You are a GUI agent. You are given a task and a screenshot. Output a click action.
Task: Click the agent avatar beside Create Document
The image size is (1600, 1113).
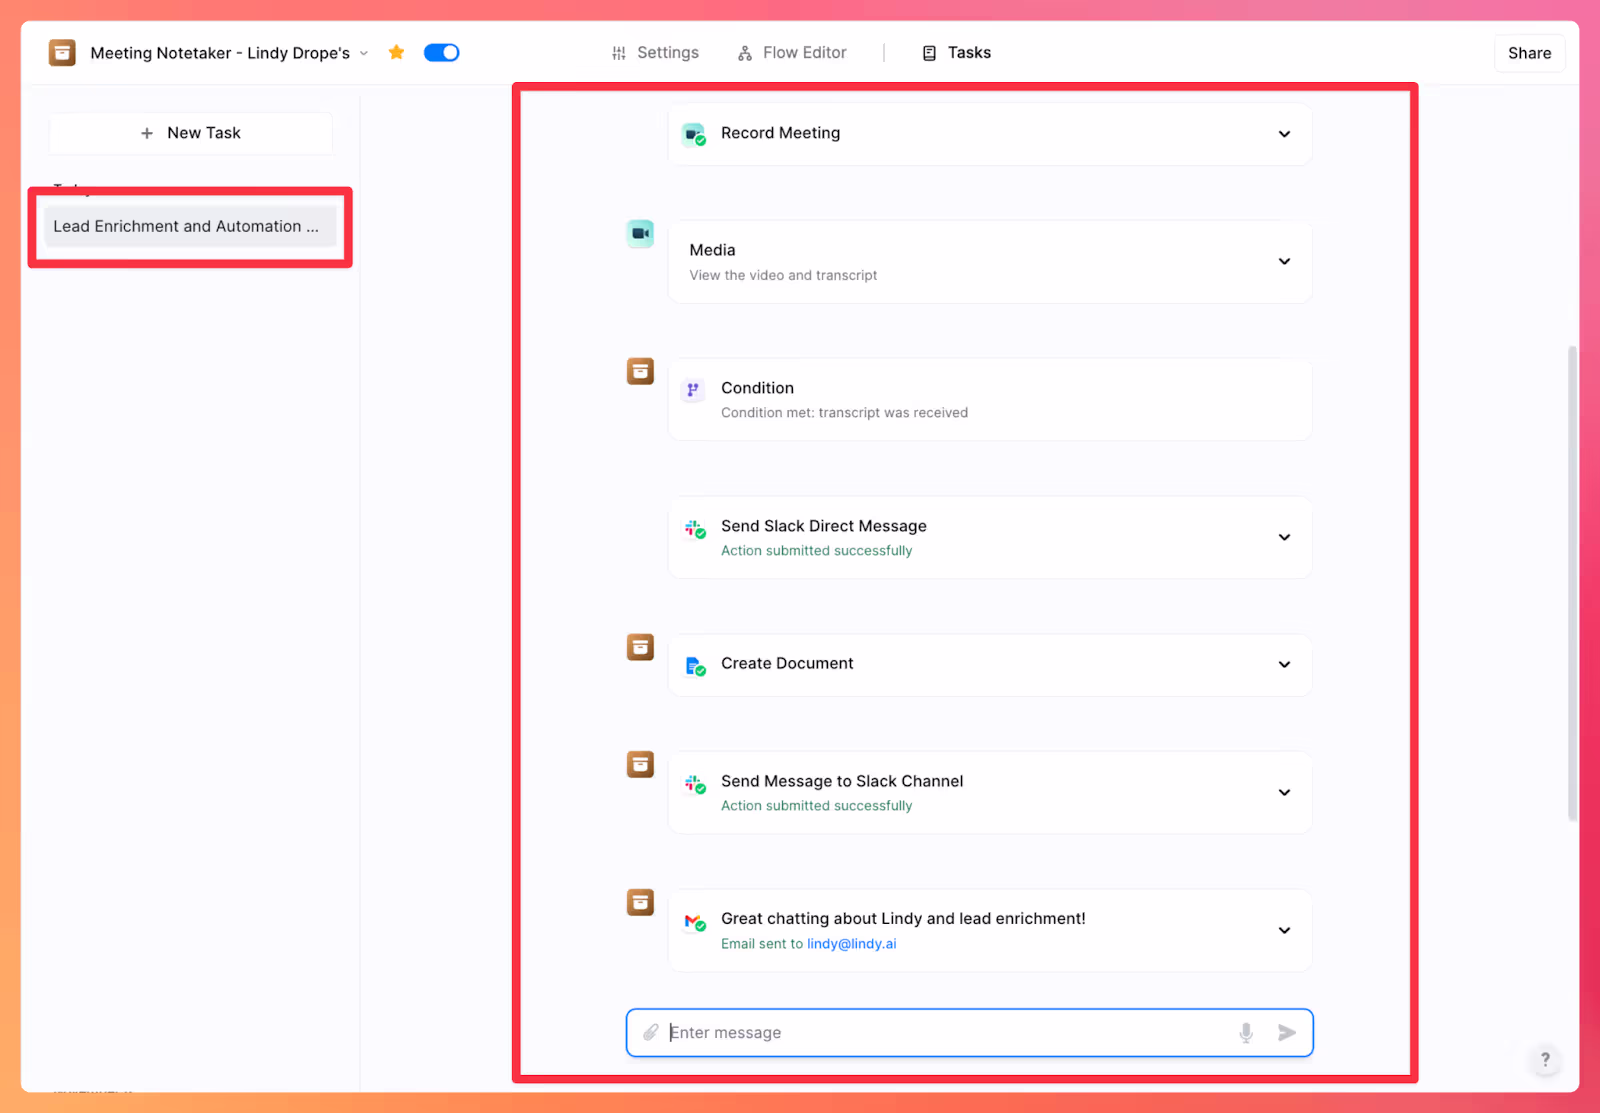pos(640,647)
